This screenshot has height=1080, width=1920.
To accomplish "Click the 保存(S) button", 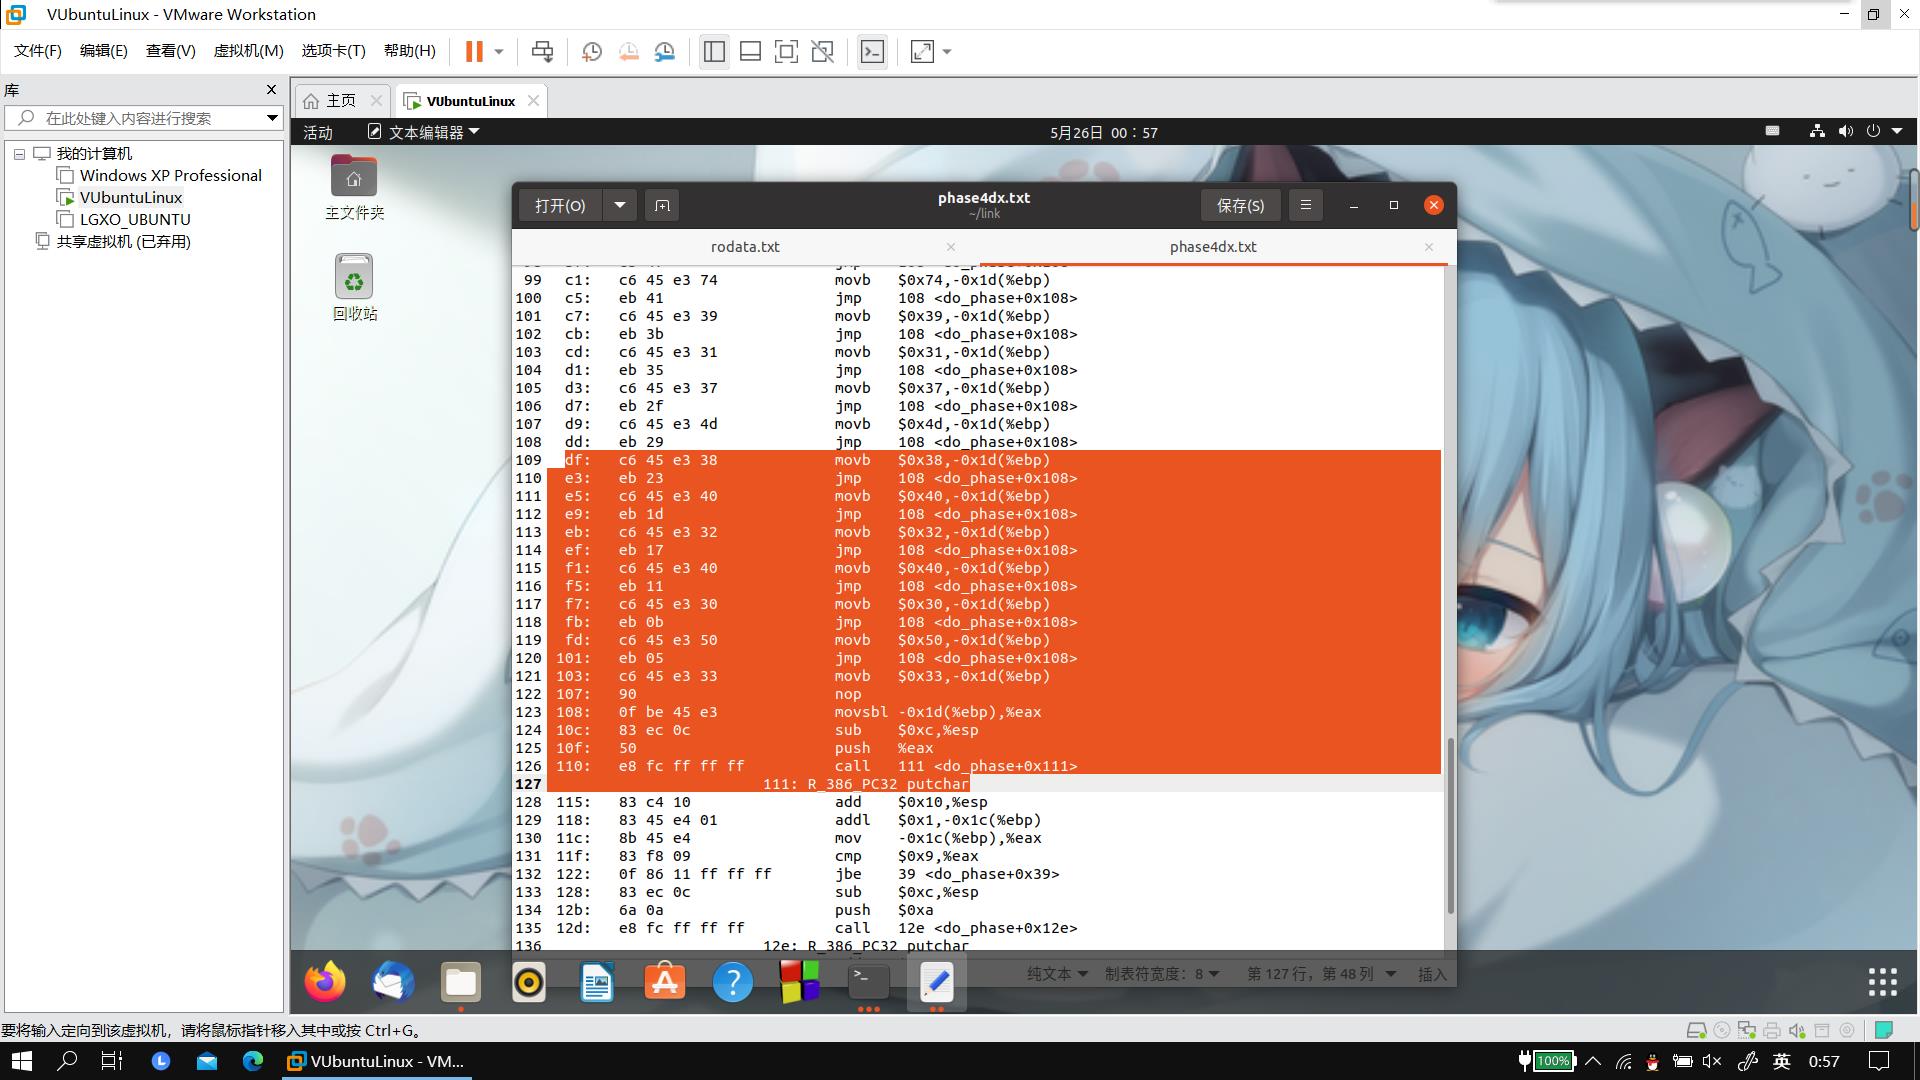I will pos(1240,205).
